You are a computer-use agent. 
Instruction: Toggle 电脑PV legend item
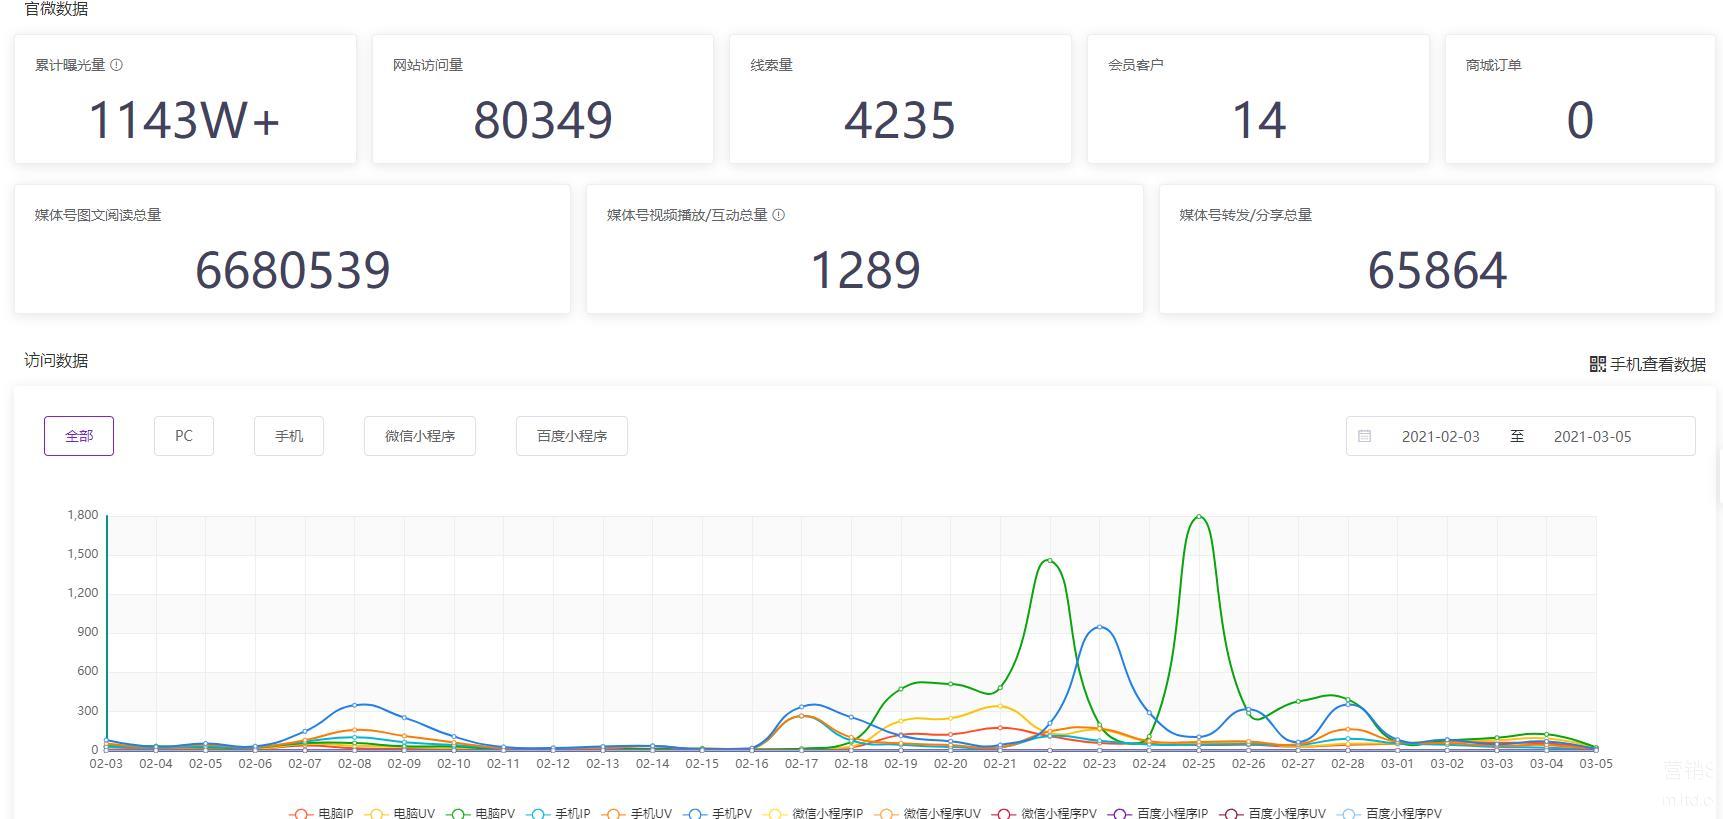(x=482, y=813)
